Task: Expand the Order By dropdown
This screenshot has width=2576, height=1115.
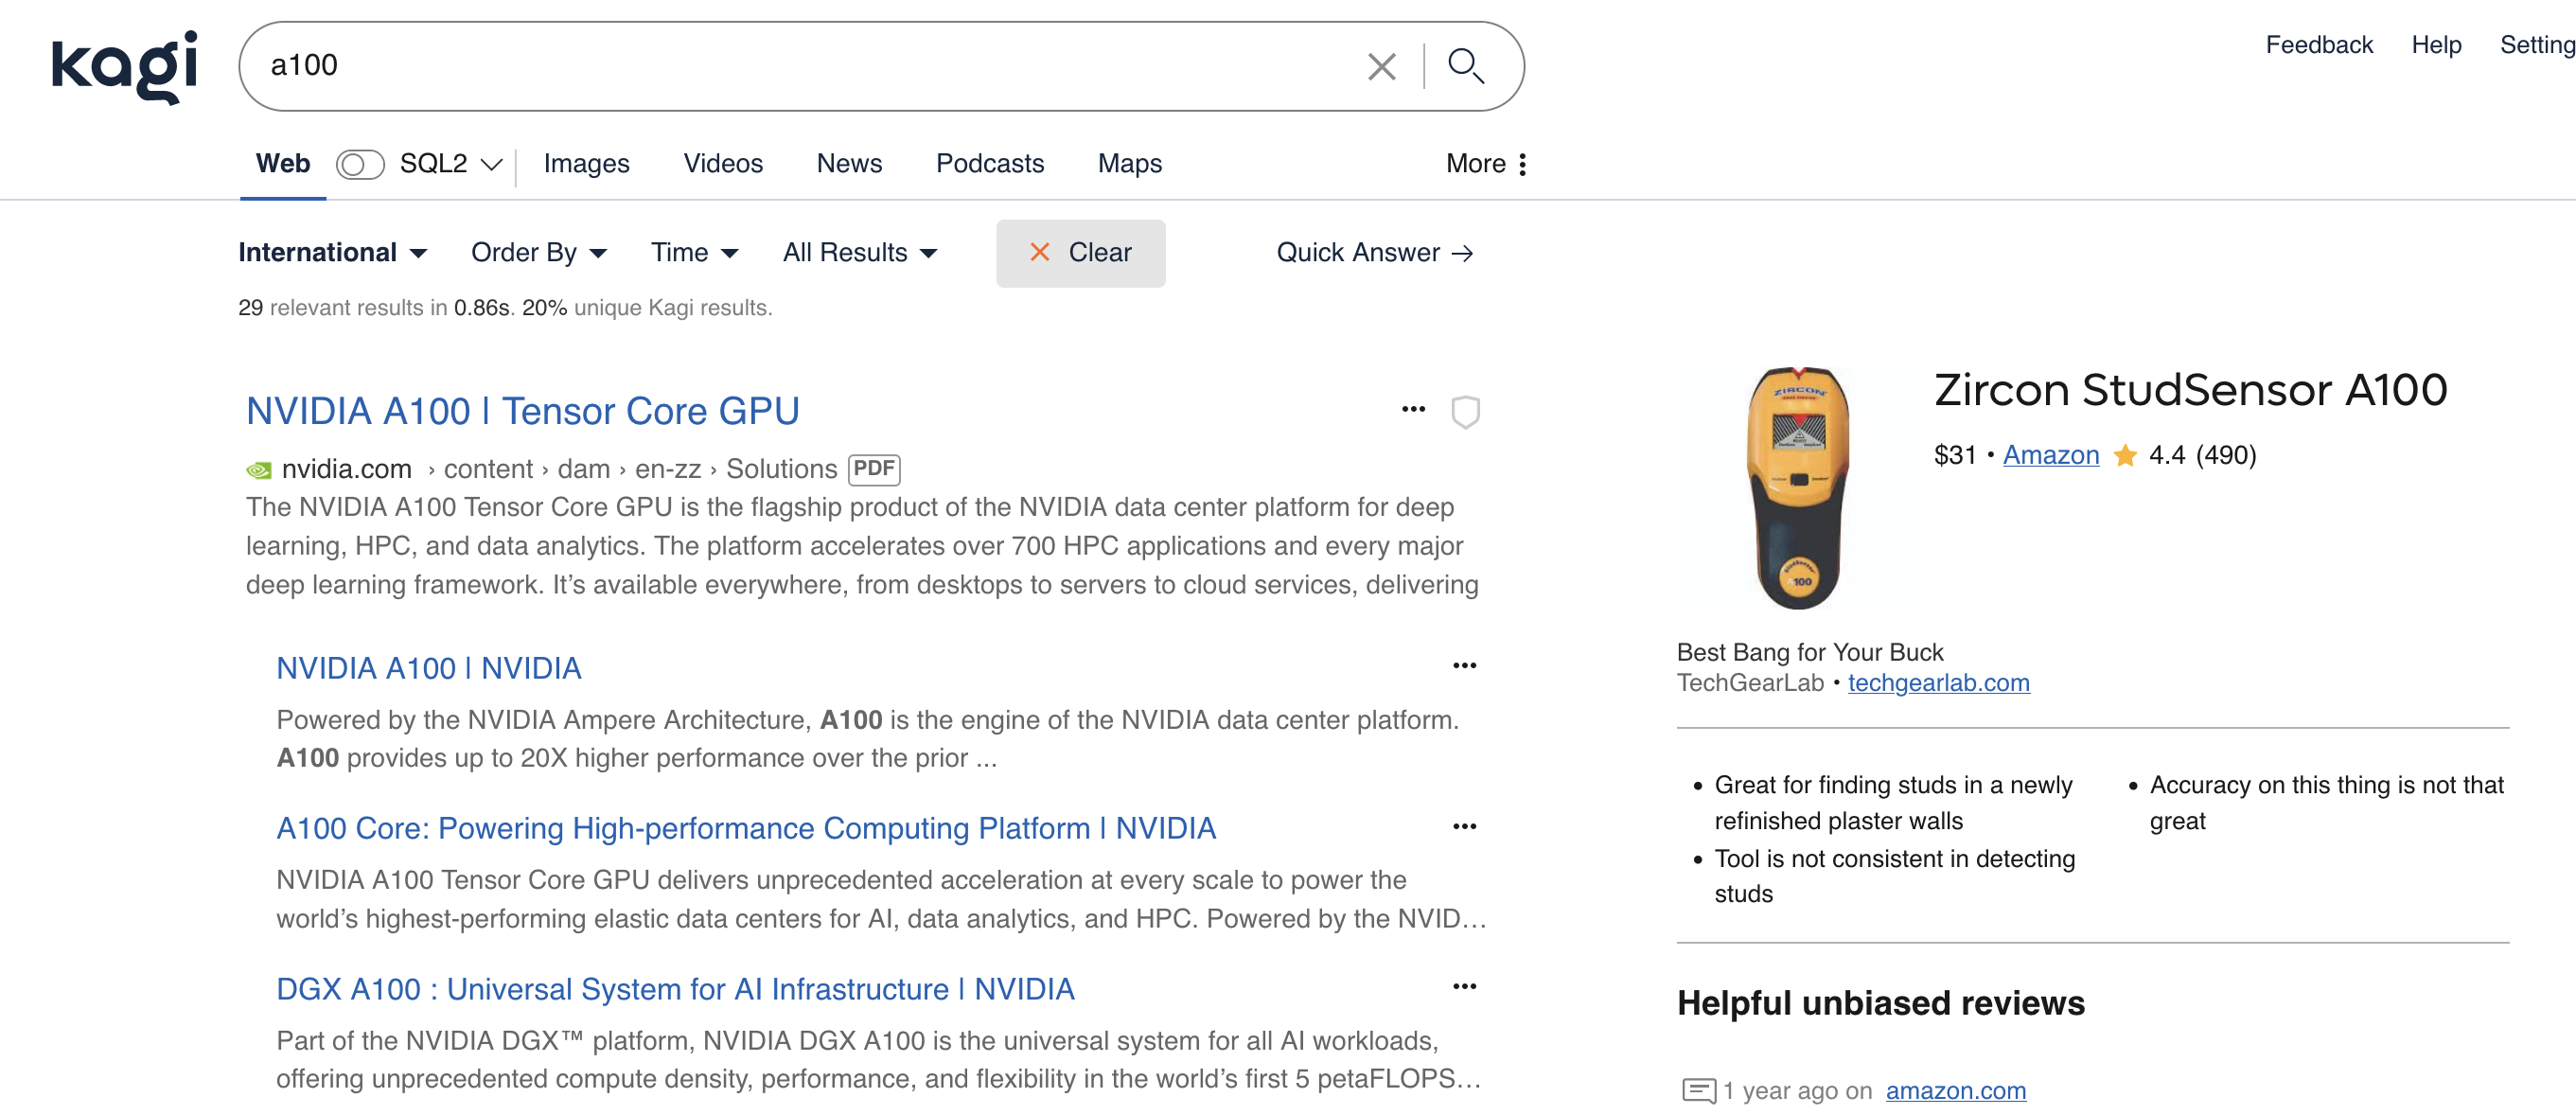Action: tap(539, 253)
